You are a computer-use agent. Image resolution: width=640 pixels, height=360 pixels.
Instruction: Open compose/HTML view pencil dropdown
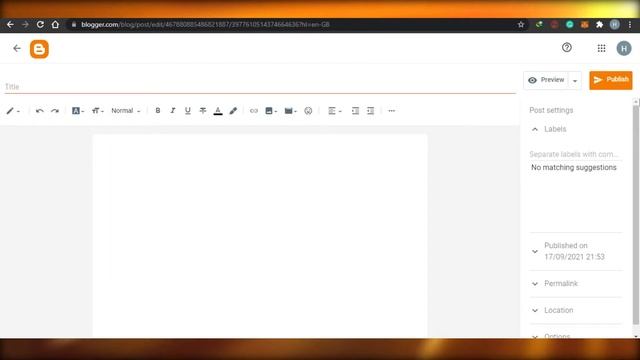coord(13,111)
